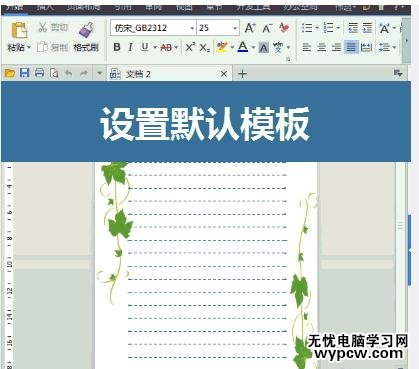Open the strikethrough dropdown arrow

click(x=176, y=48)
